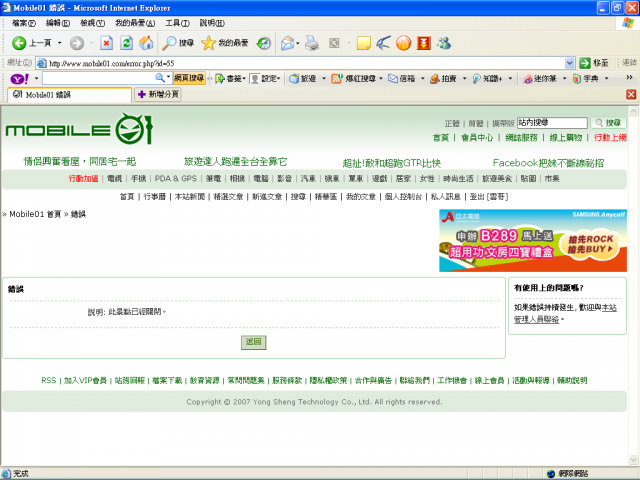Open the magnifier Search (搜尋) pane in IE toolbar
The width and height of the screenshot is (640, 480).
[178, 43]
